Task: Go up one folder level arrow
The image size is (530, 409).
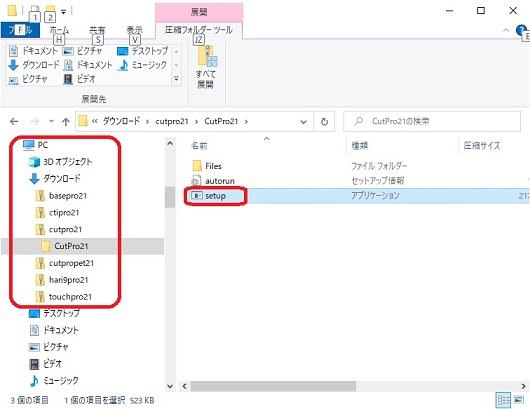Action: tap(66, 122)
